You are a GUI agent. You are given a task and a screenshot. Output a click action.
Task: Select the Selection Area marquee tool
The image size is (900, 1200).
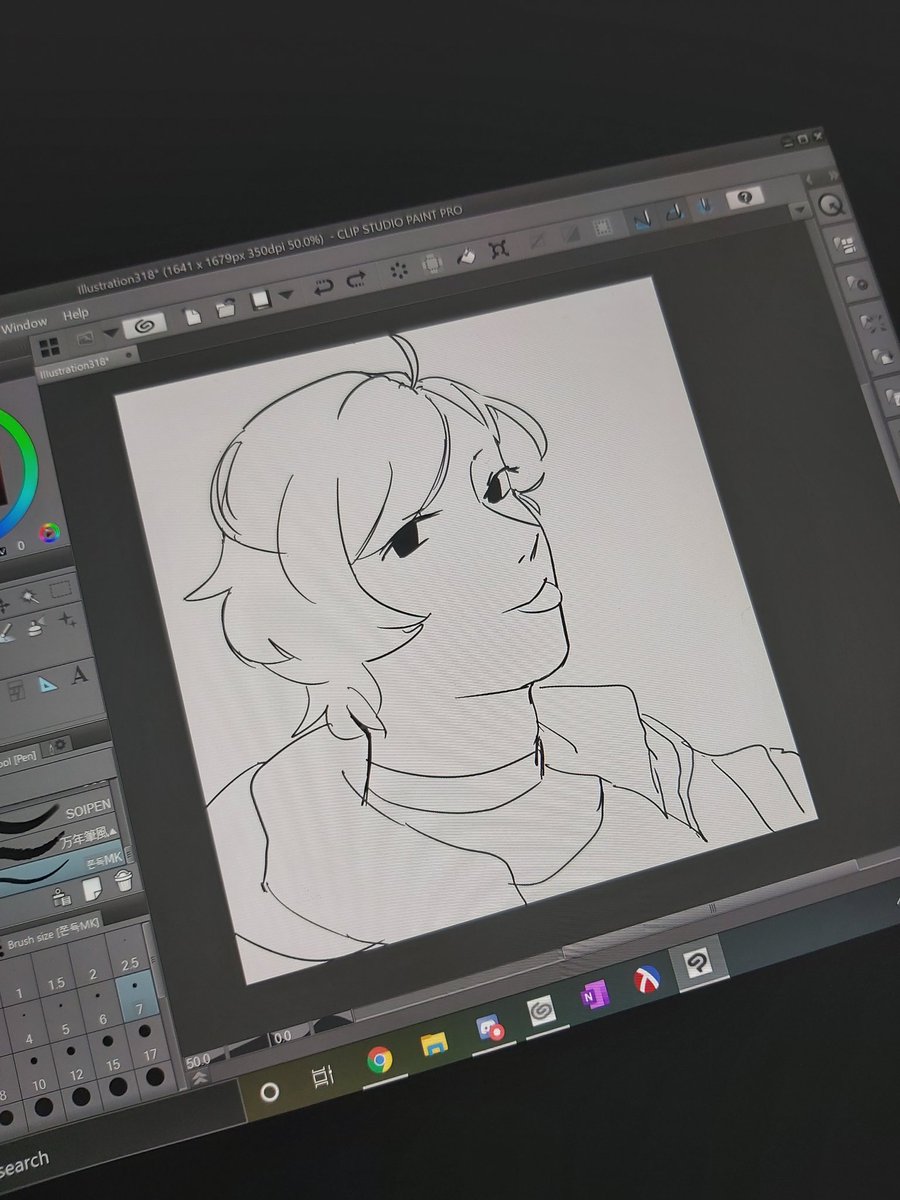click(61, 591)
